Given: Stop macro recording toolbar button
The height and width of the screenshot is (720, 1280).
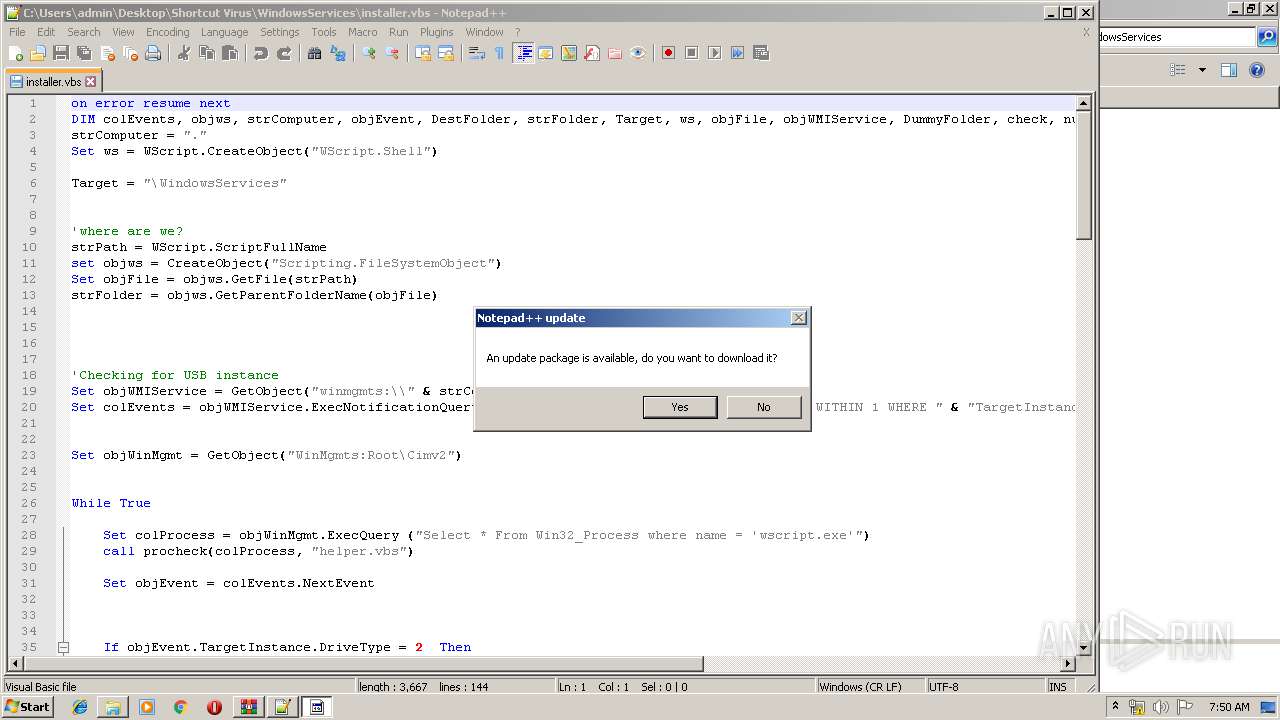Looking at the screenshot, I should (691, 53).
